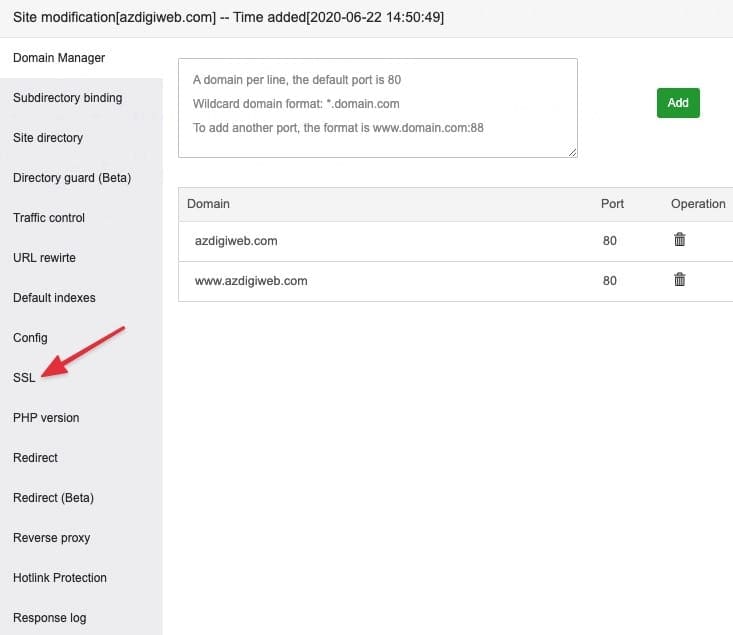Switch to Subdirectory binding tab
Screen dimensions: 733x635
67,98
